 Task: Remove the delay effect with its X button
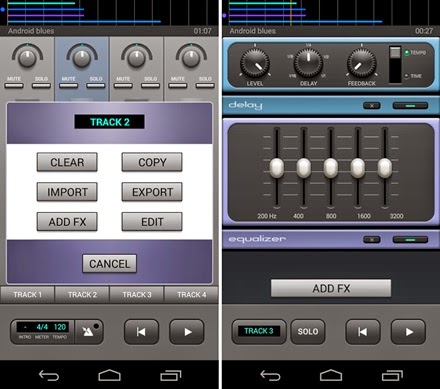point(372,106)
